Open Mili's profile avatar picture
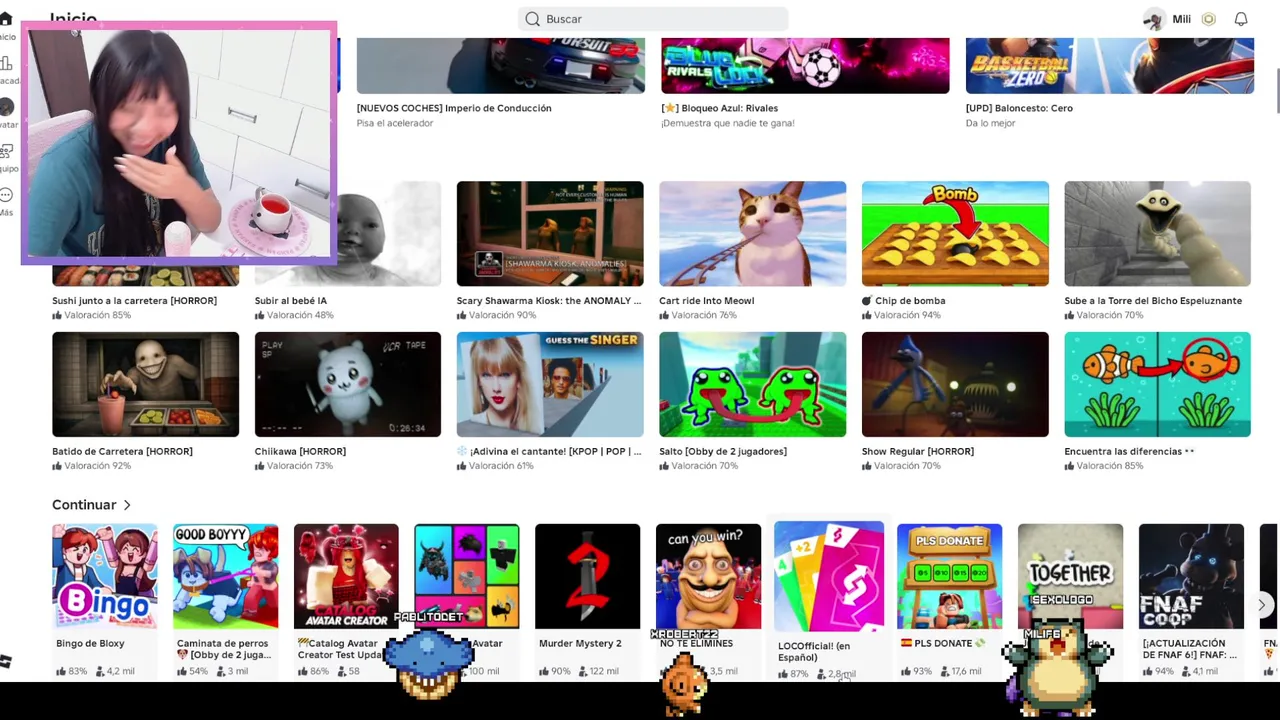This screenshot has height=720, width=1280. [x=1155, y=19]
